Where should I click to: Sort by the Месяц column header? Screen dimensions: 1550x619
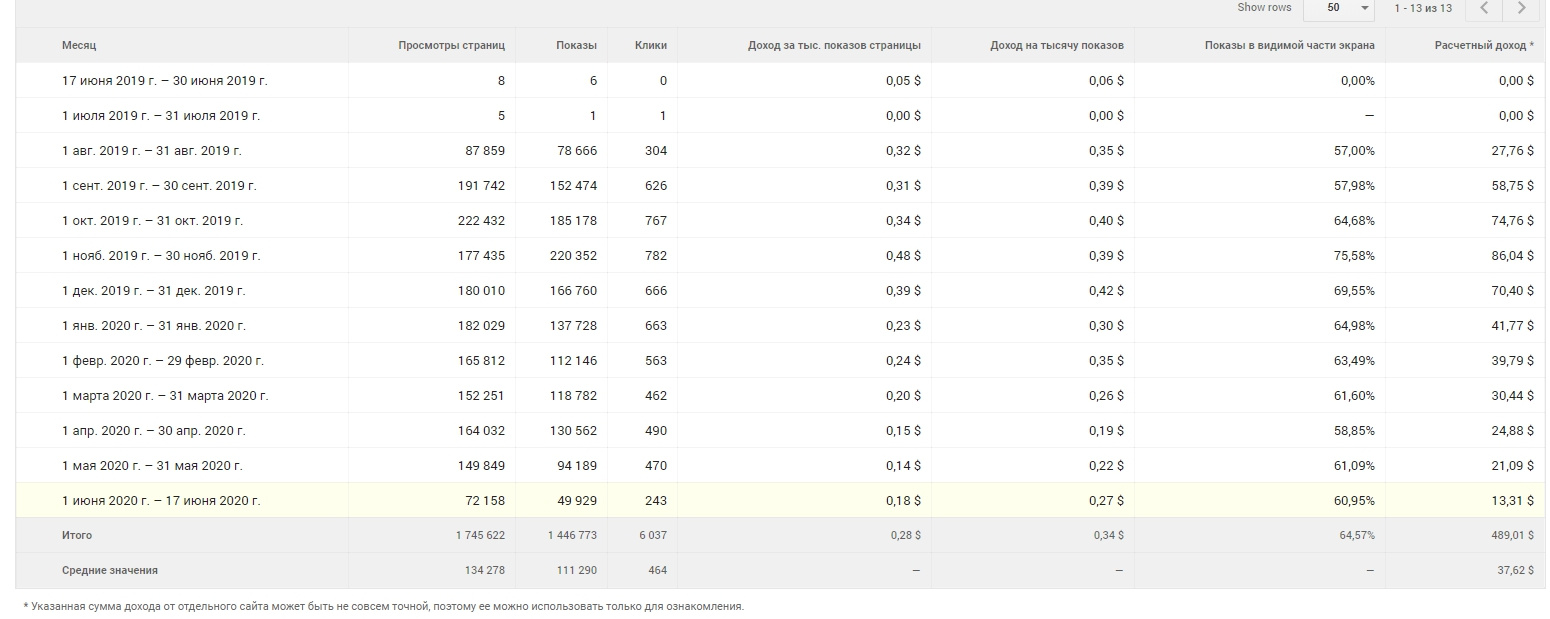coord(79,45)
